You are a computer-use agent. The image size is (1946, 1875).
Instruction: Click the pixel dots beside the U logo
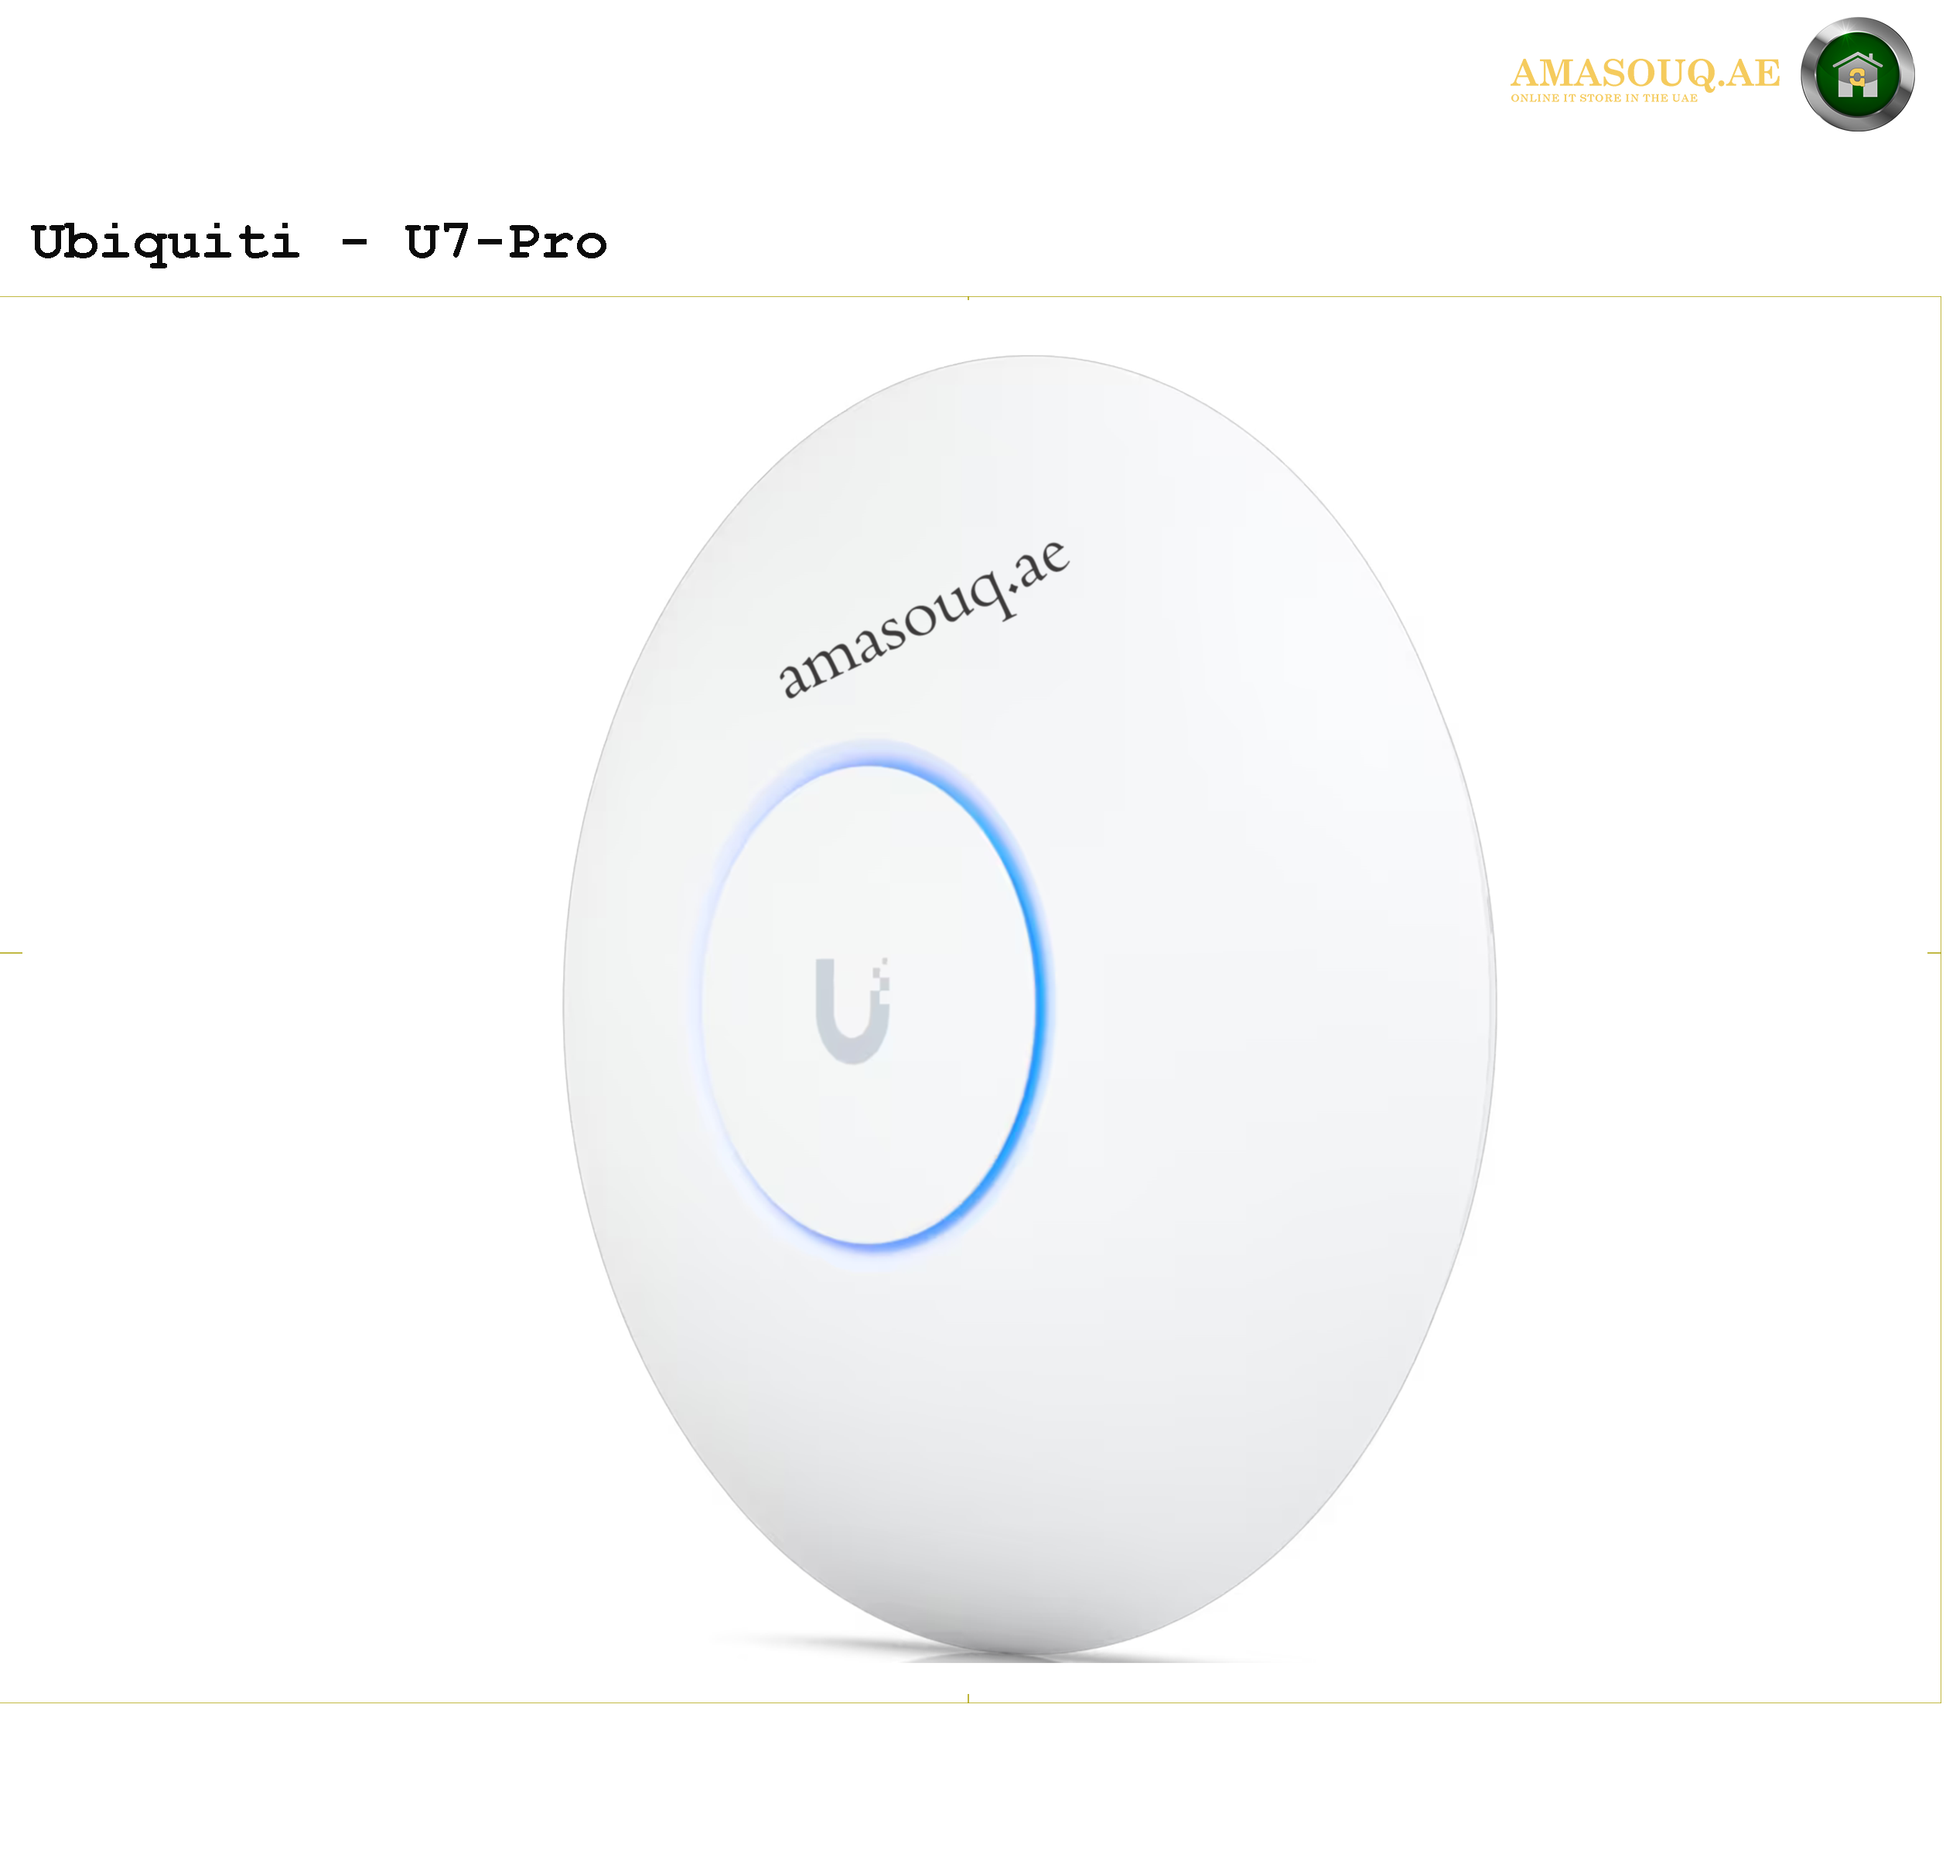881,977
